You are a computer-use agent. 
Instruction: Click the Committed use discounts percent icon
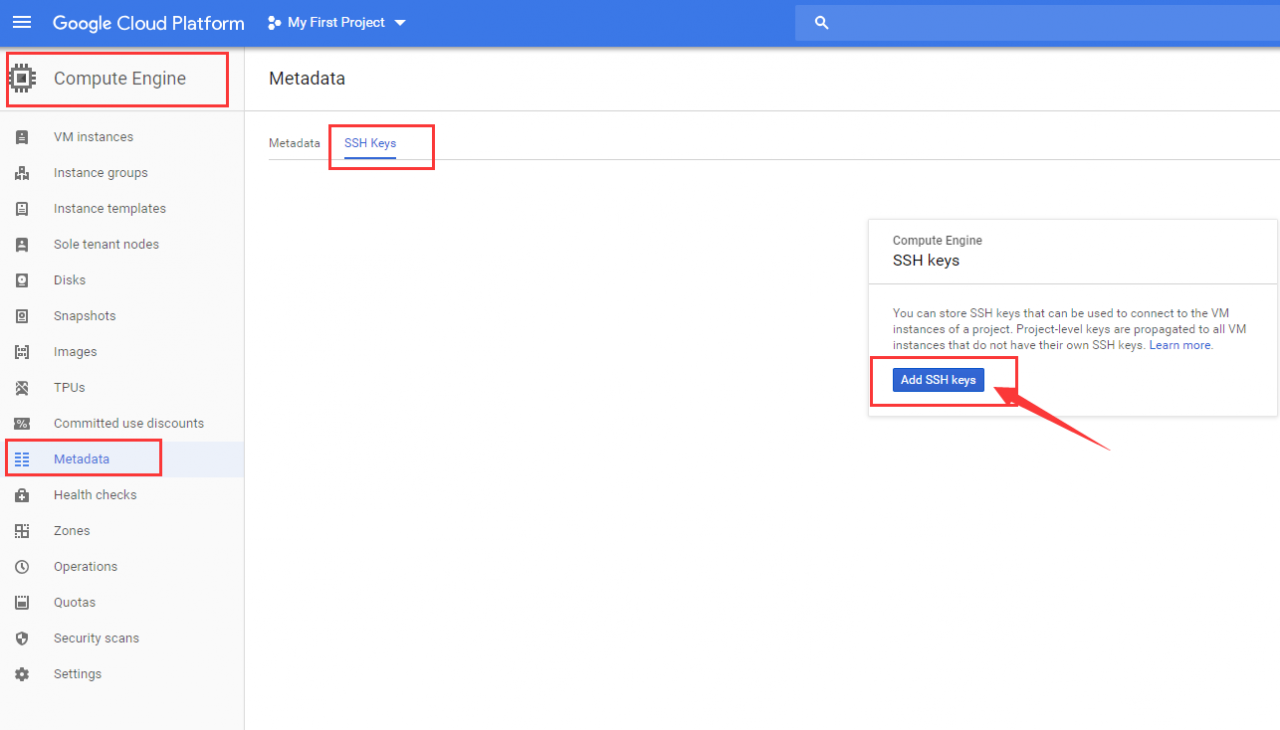tap(22, 424)
